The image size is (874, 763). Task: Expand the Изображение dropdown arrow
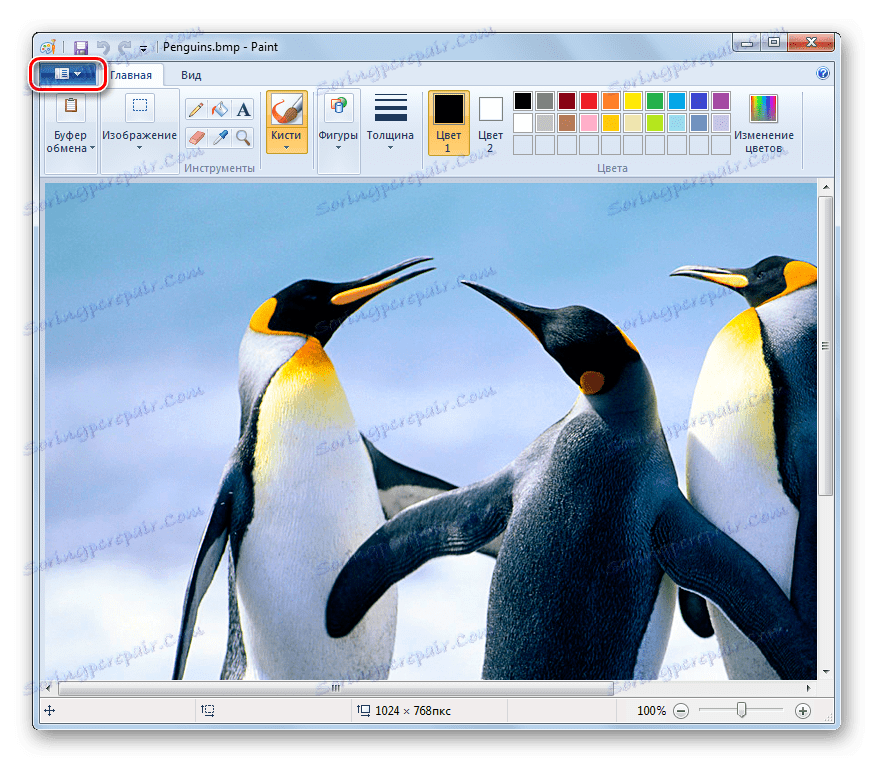(x=139, y=148)
